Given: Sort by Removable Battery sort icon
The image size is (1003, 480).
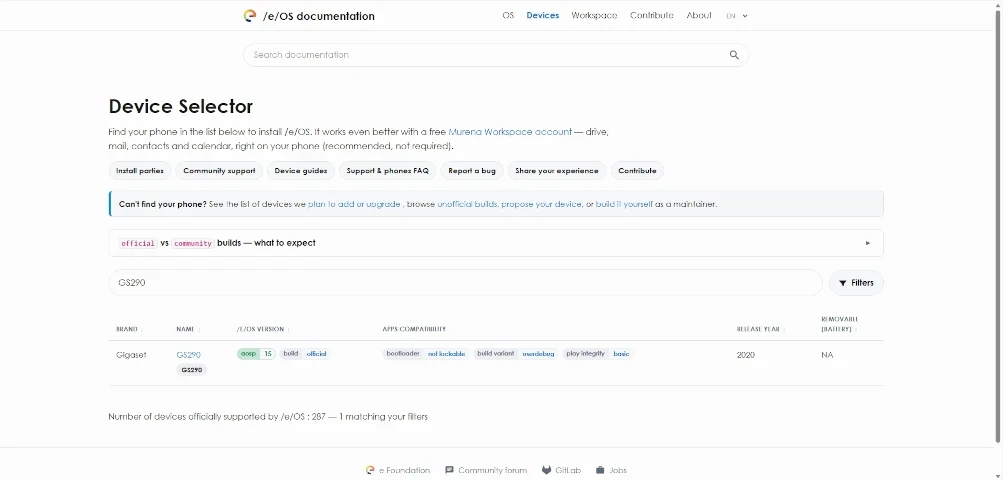Looking at the screenshot, I should (856, 330).
